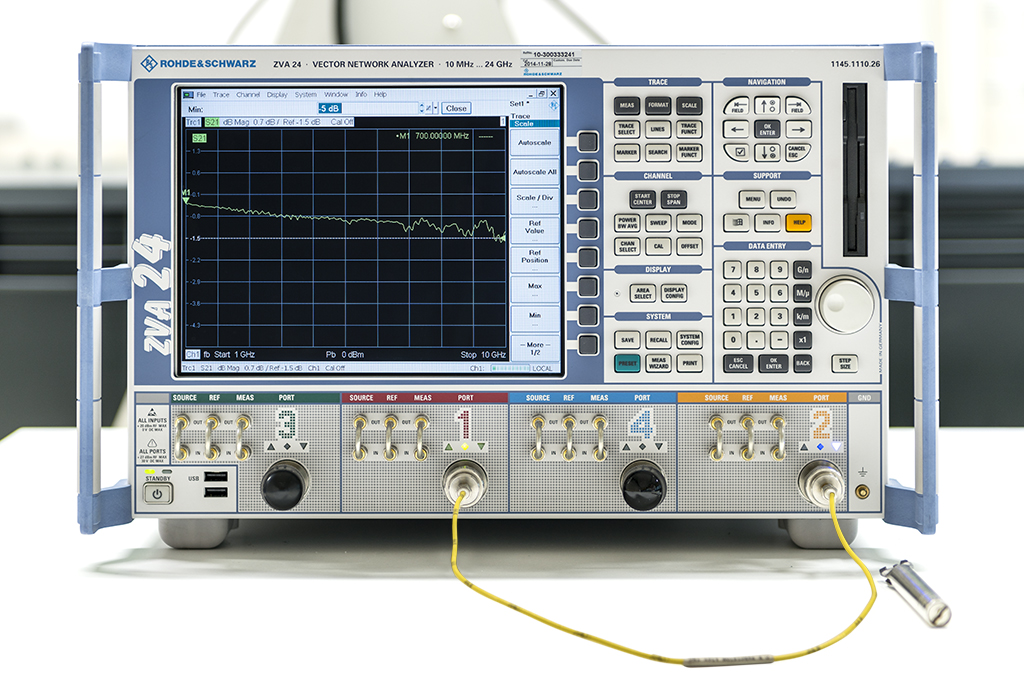Push the STEP SIZE key near the knob

(845, 363)
